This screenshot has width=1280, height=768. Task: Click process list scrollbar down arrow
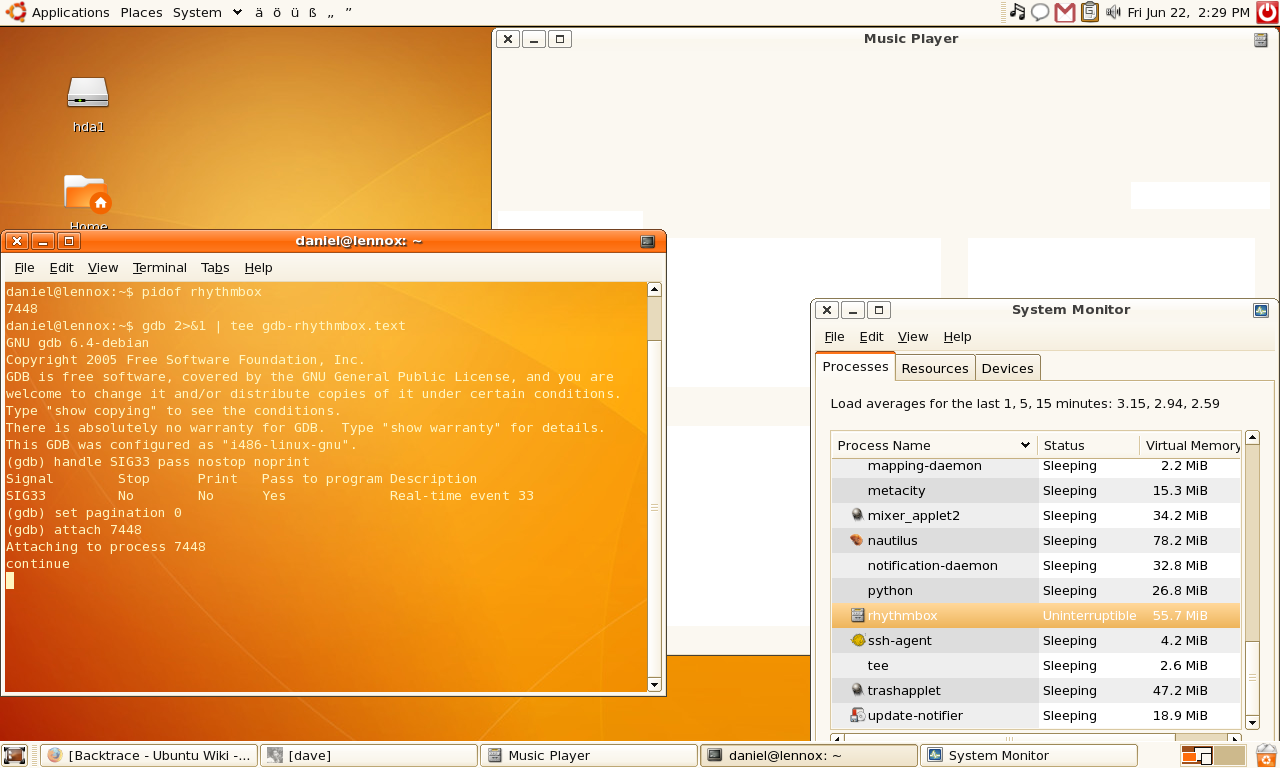coord(1252,722)
